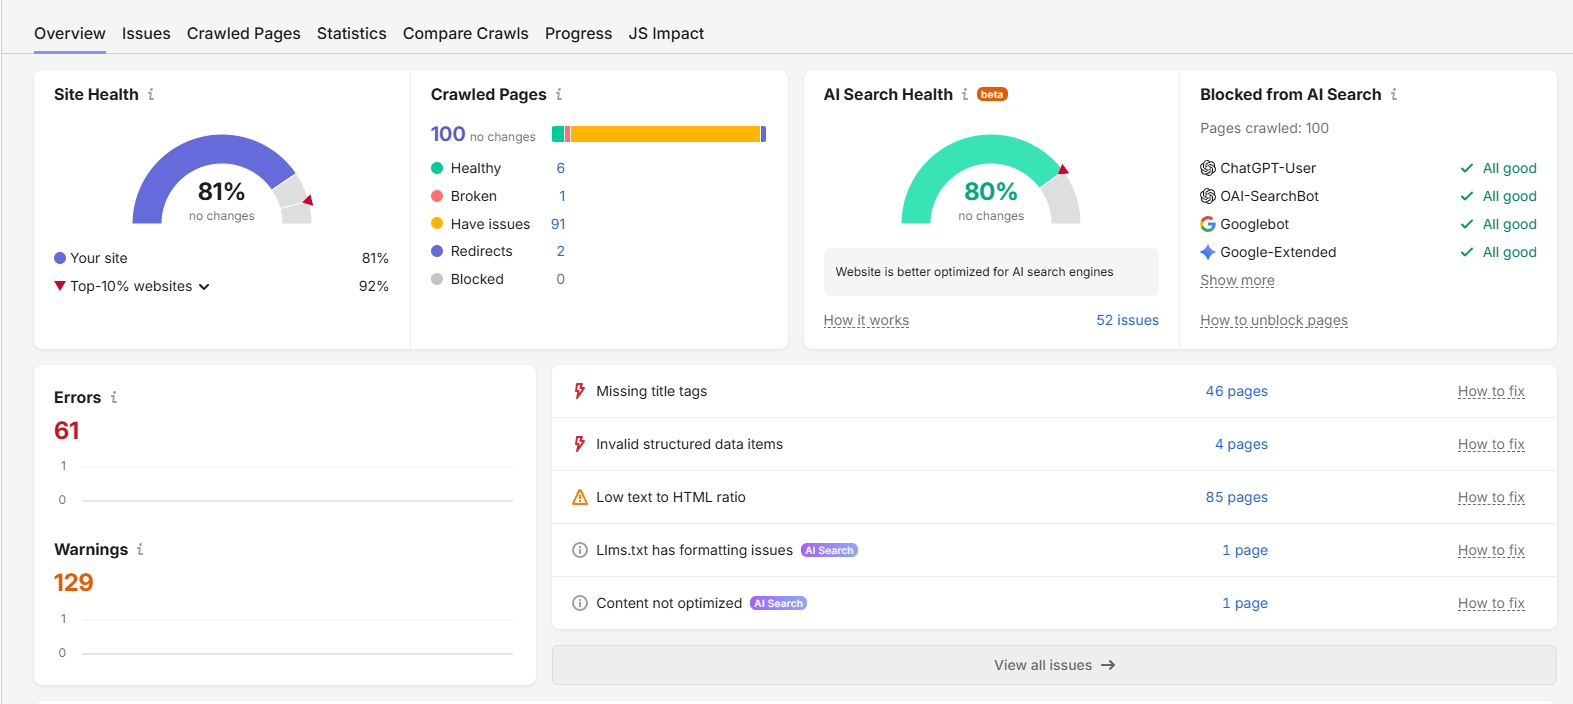Screen dimensions: 1573x704
Task: Click AI Search badge on Content row
Action: point(778,603)
